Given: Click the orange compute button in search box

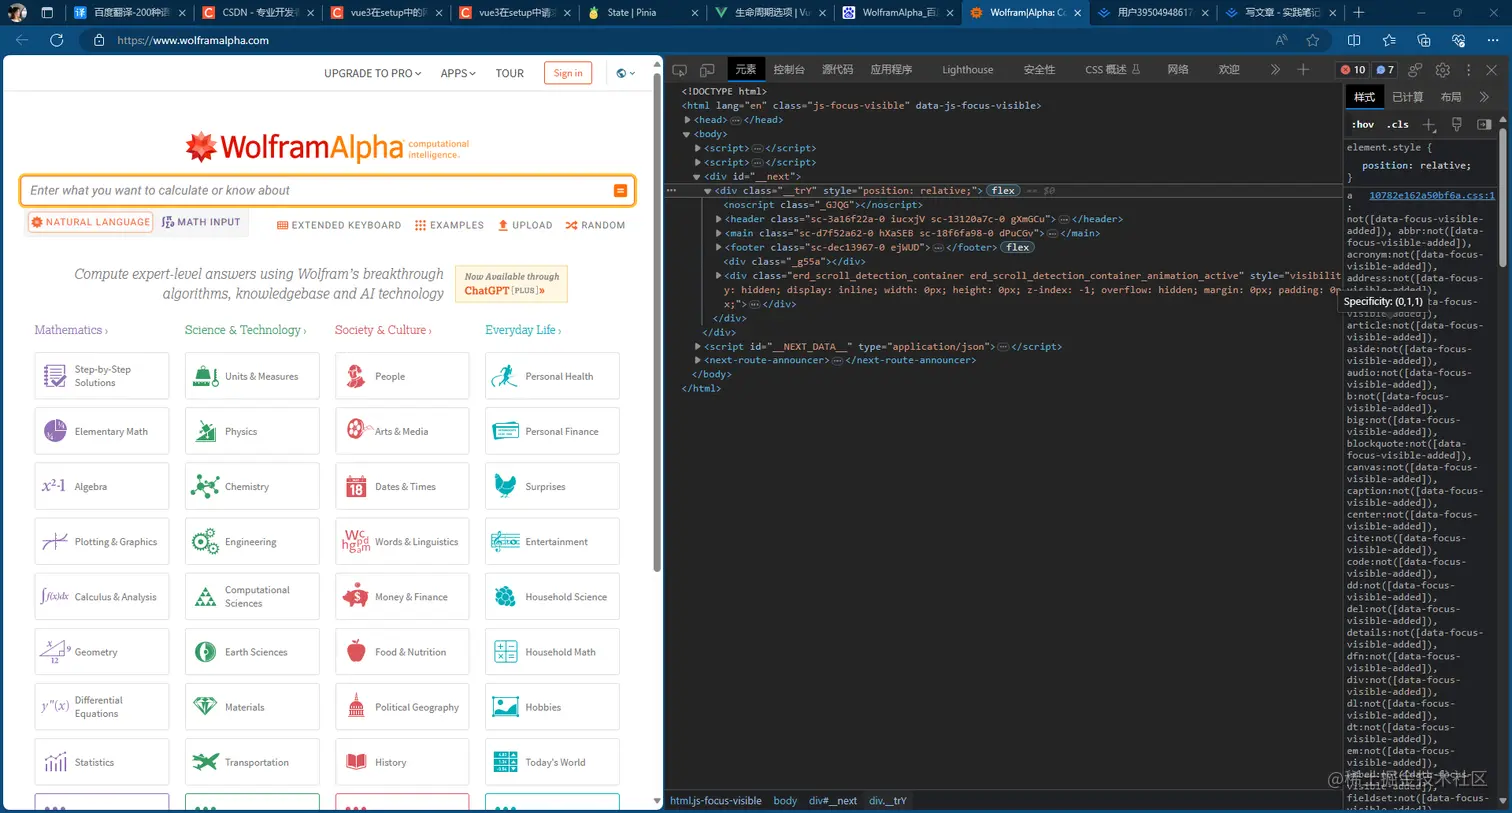Looking at the screenshot, I should coord(620,190).
